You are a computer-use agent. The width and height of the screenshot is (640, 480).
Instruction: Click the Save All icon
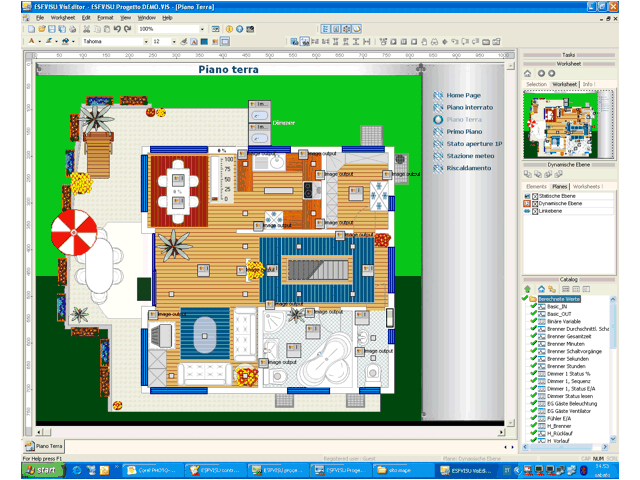(x=62, y=29)
